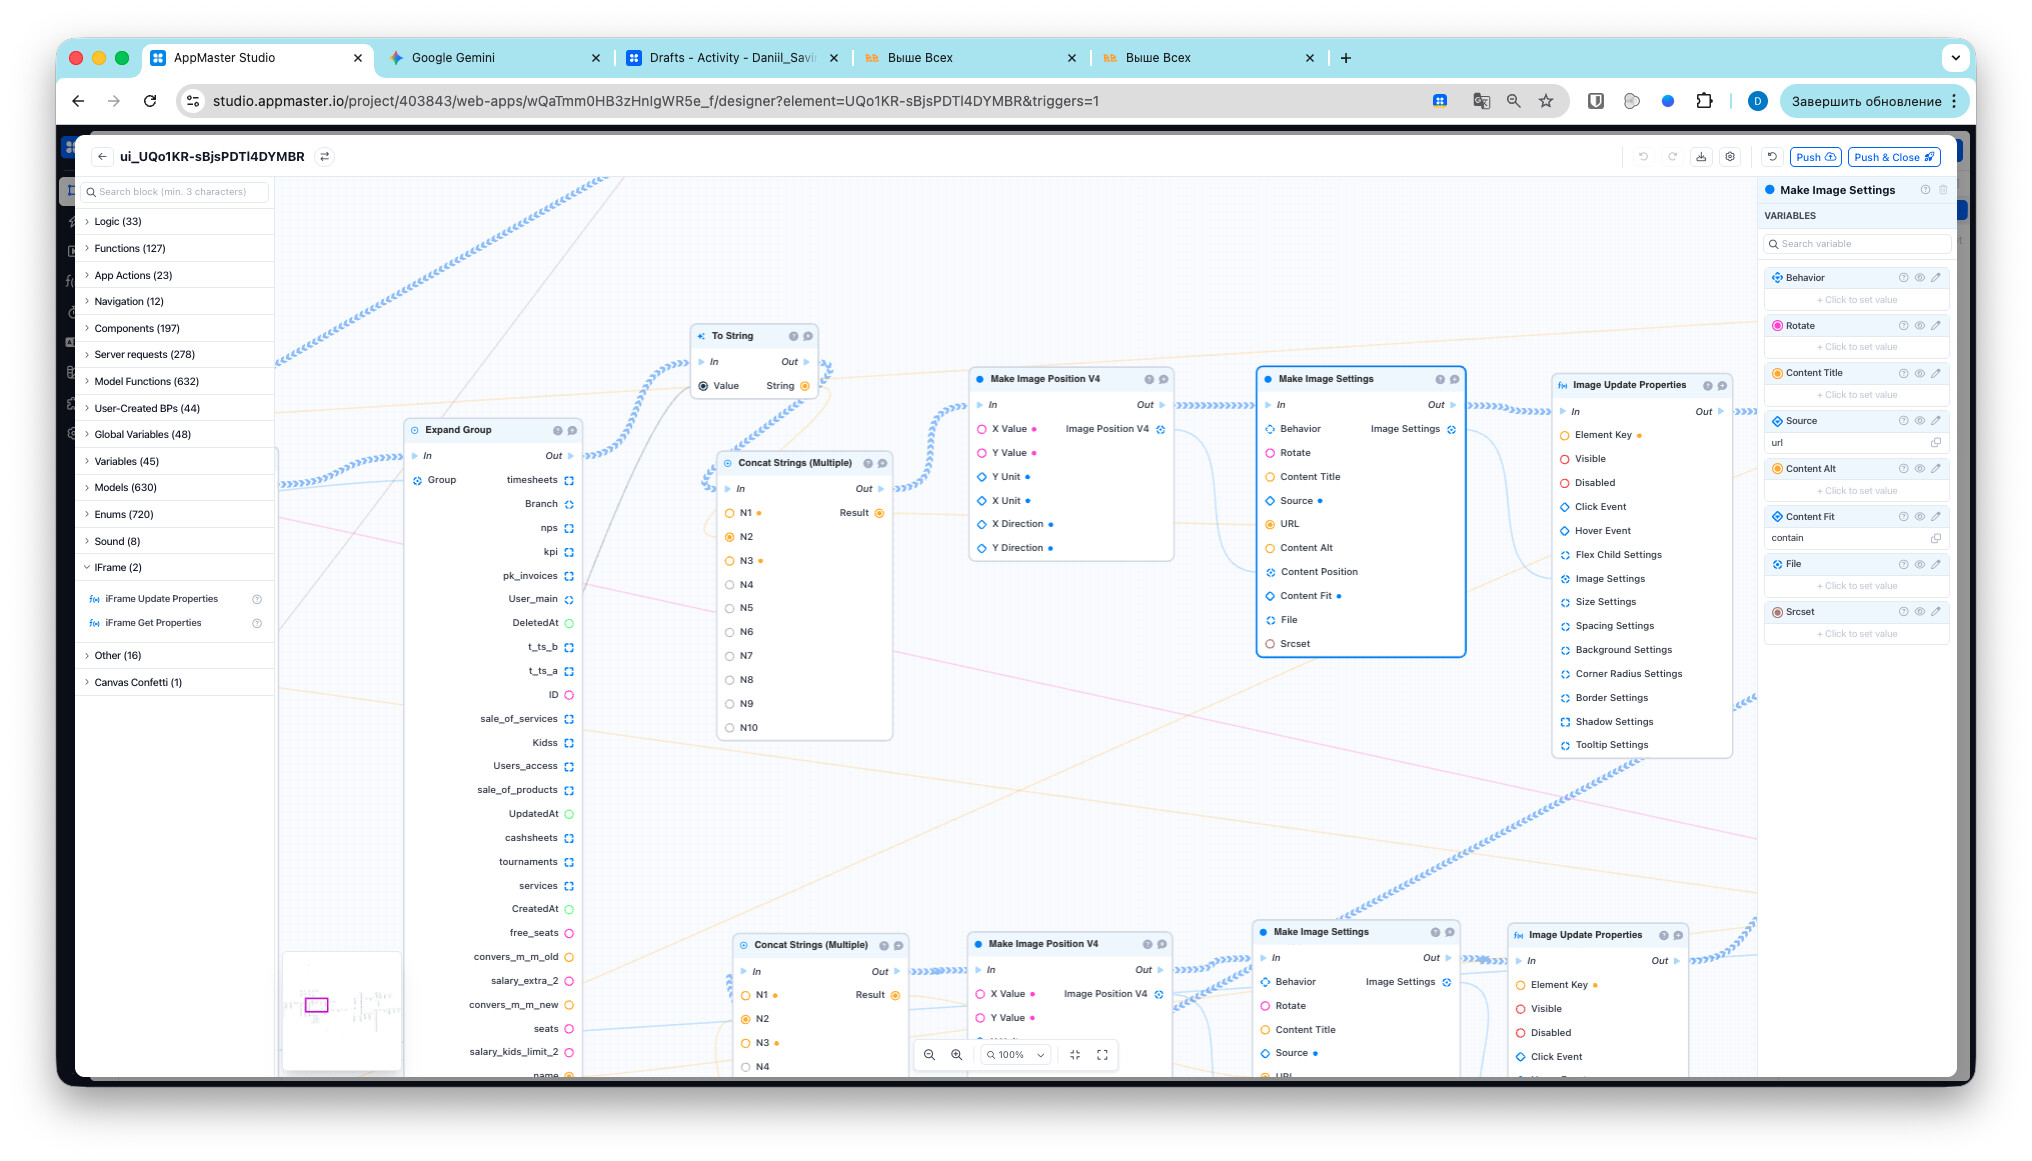Toggle the eye icon on Content Fit variable
Screen dimensions: 2032x1161
(x=1920, y=517)
